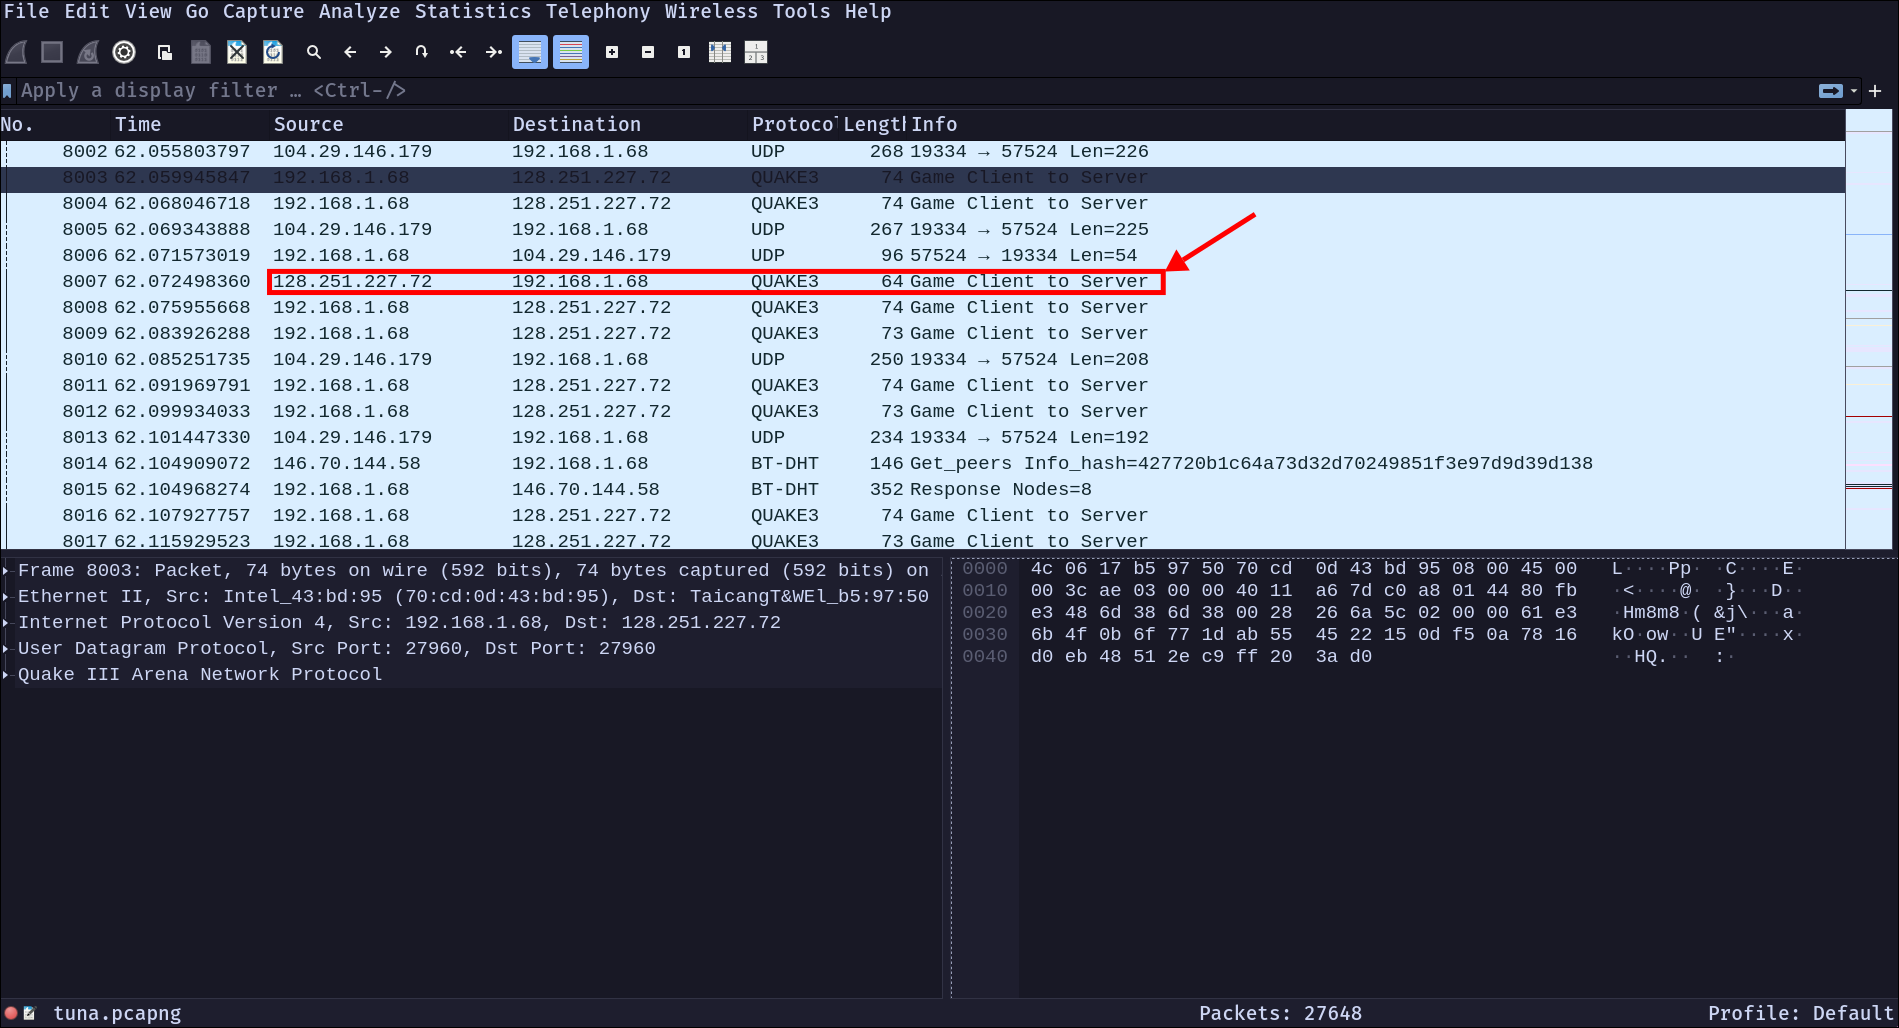Click the zoom in icon
Screen dimensions: 1899x1028
[612, 52]
